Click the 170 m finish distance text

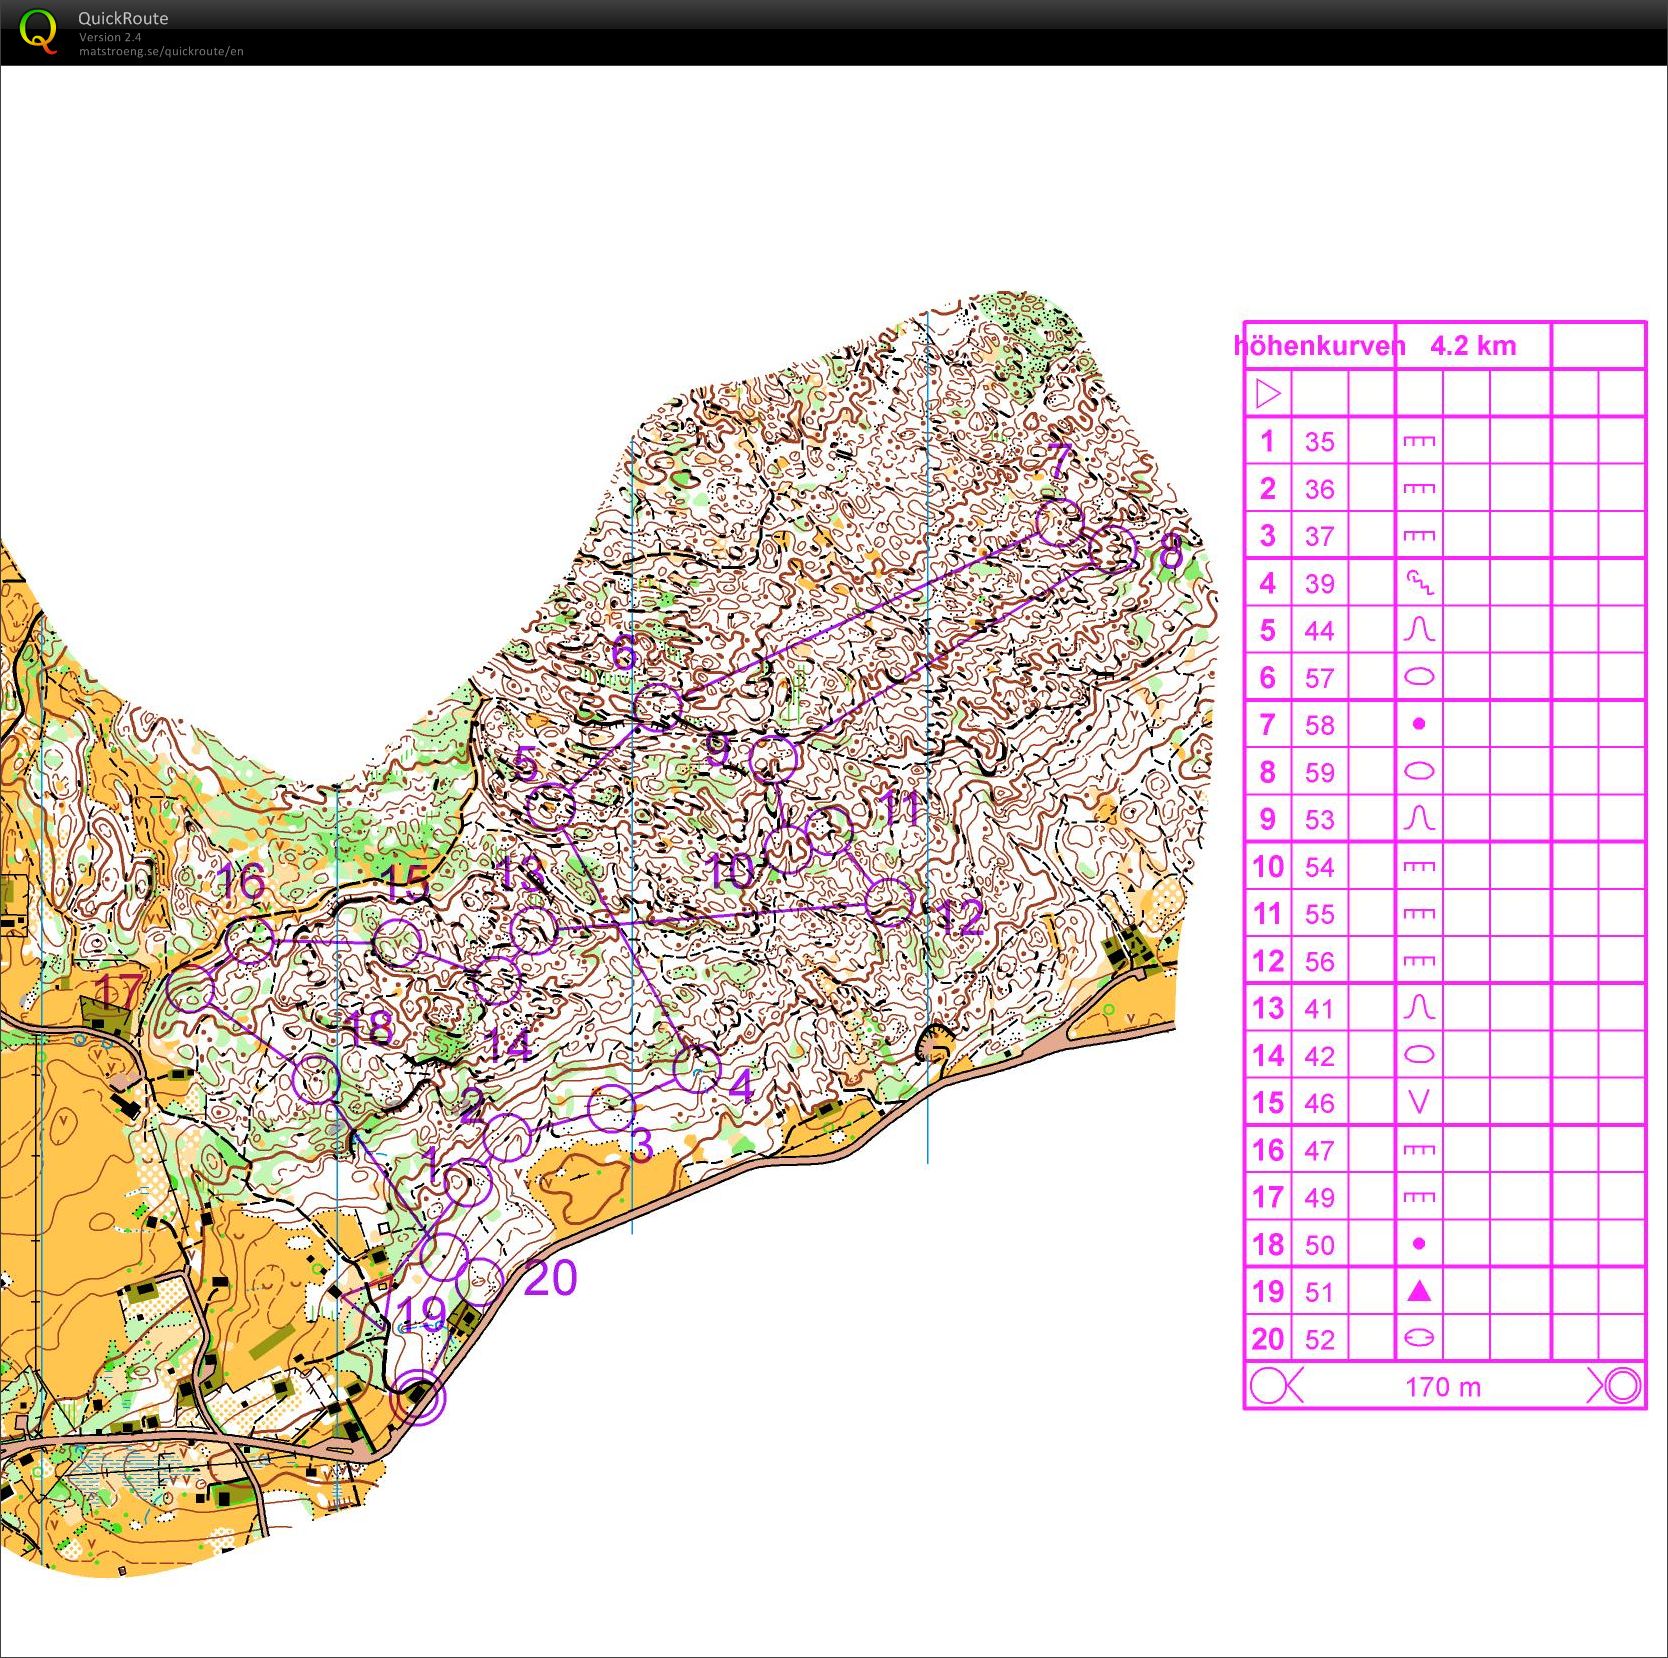[x=1442, y=1387]
